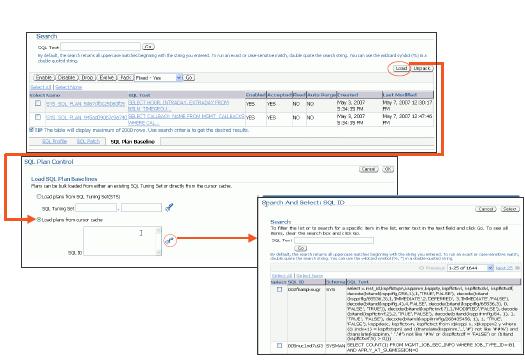Select Load plans from cursor cache radio

pyautogui.click(x=39, y=220)
